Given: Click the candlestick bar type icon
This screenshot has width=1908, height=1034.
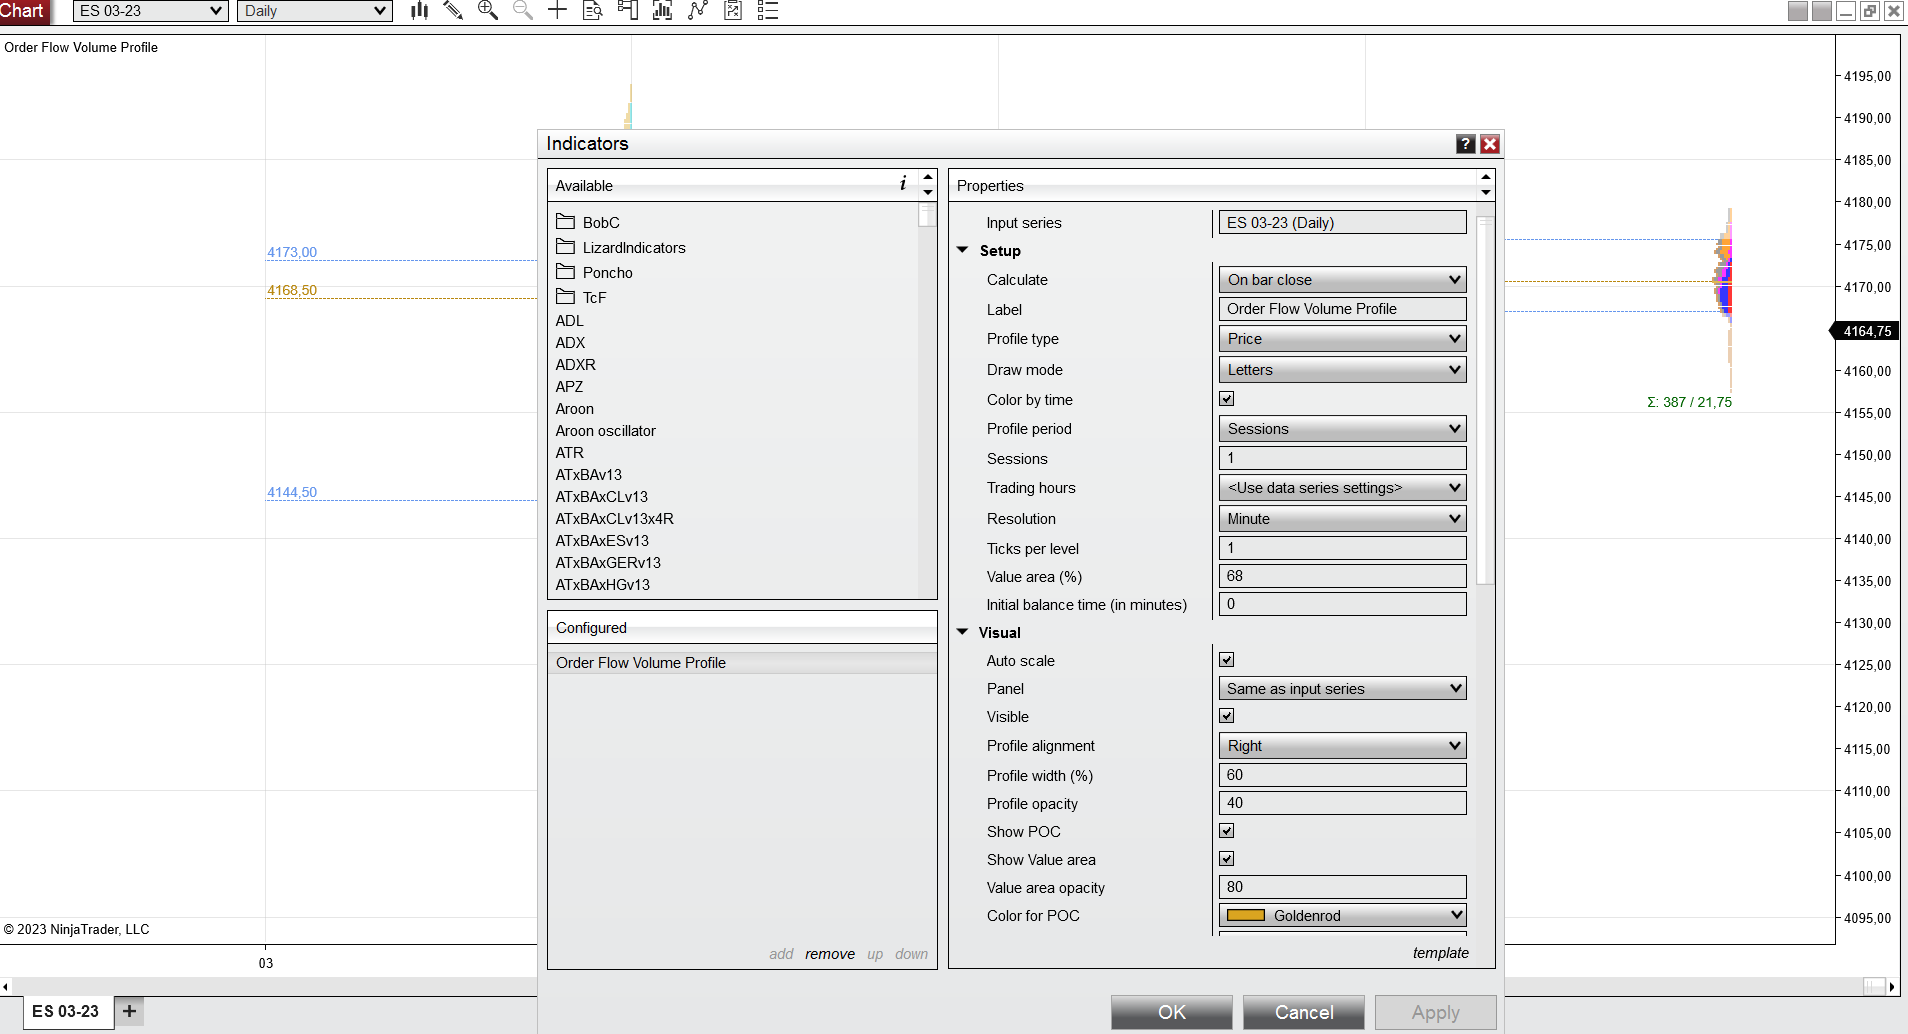Looking at the screenshot, I should (419, 11).
